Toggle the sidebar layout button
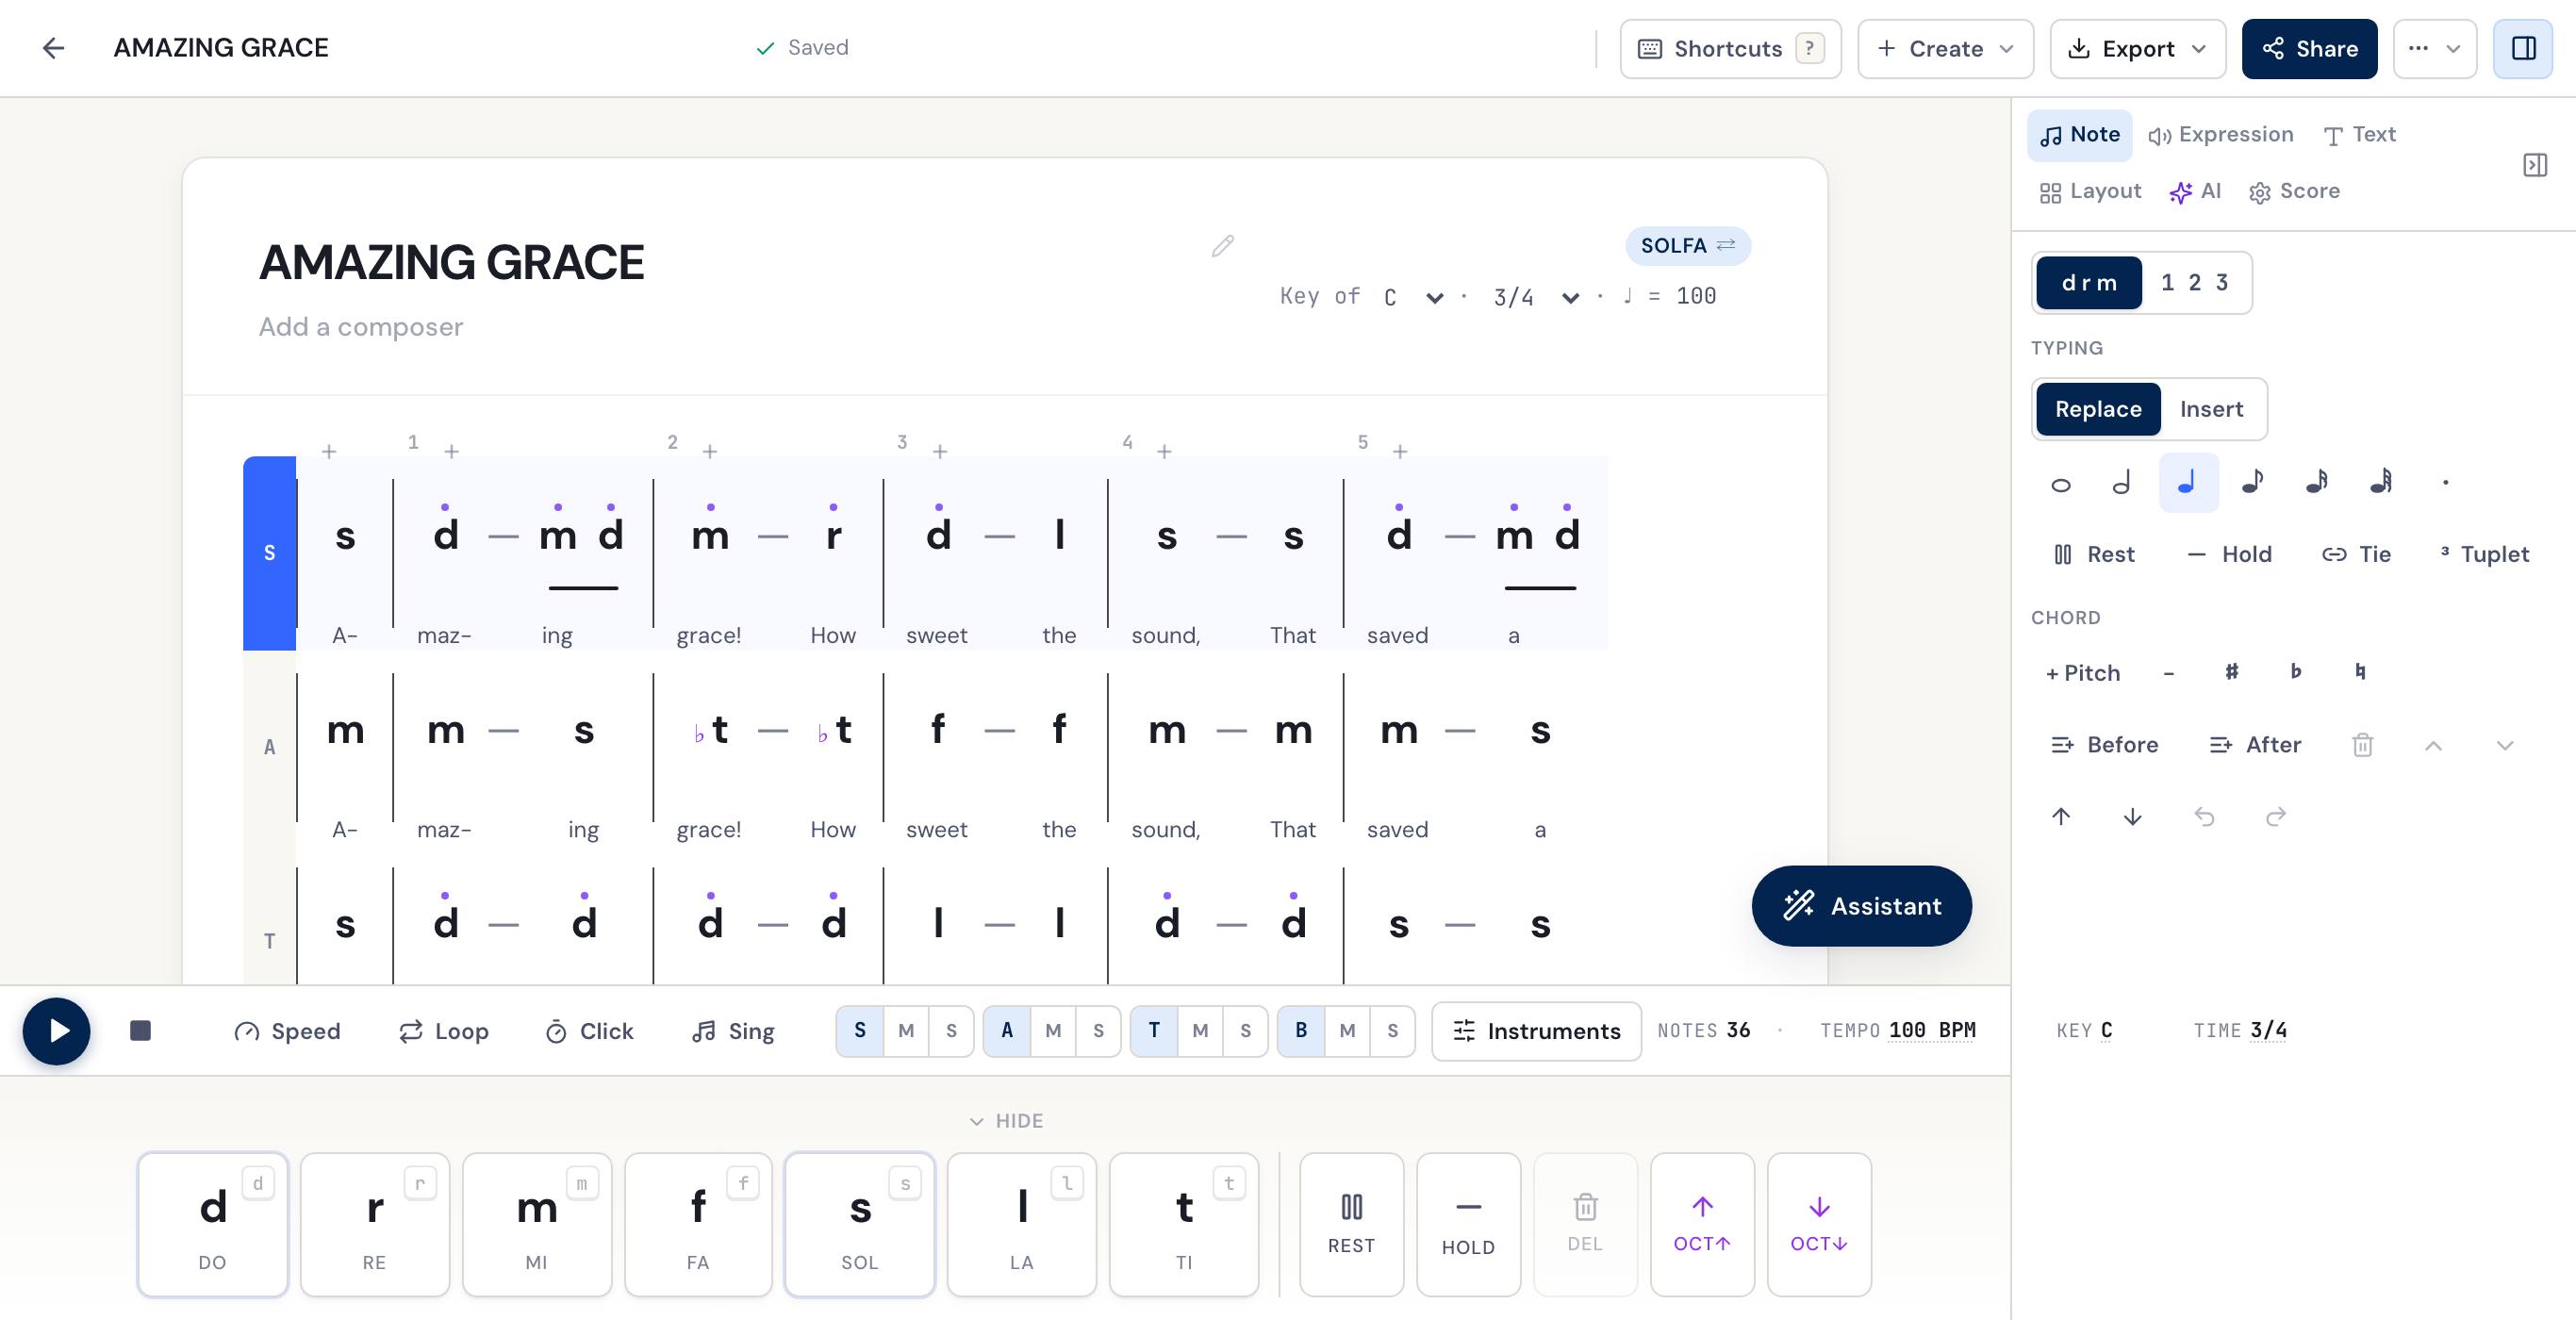Screen dimensions: 2576x1320 pos(2523,48)
